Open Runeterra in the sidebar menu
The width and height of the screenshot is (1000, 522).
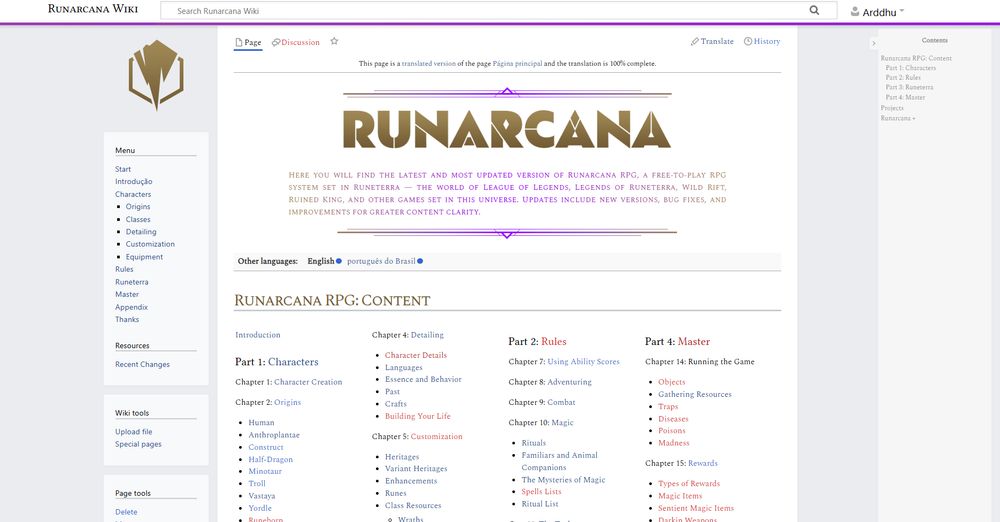(x=131, y=282)
